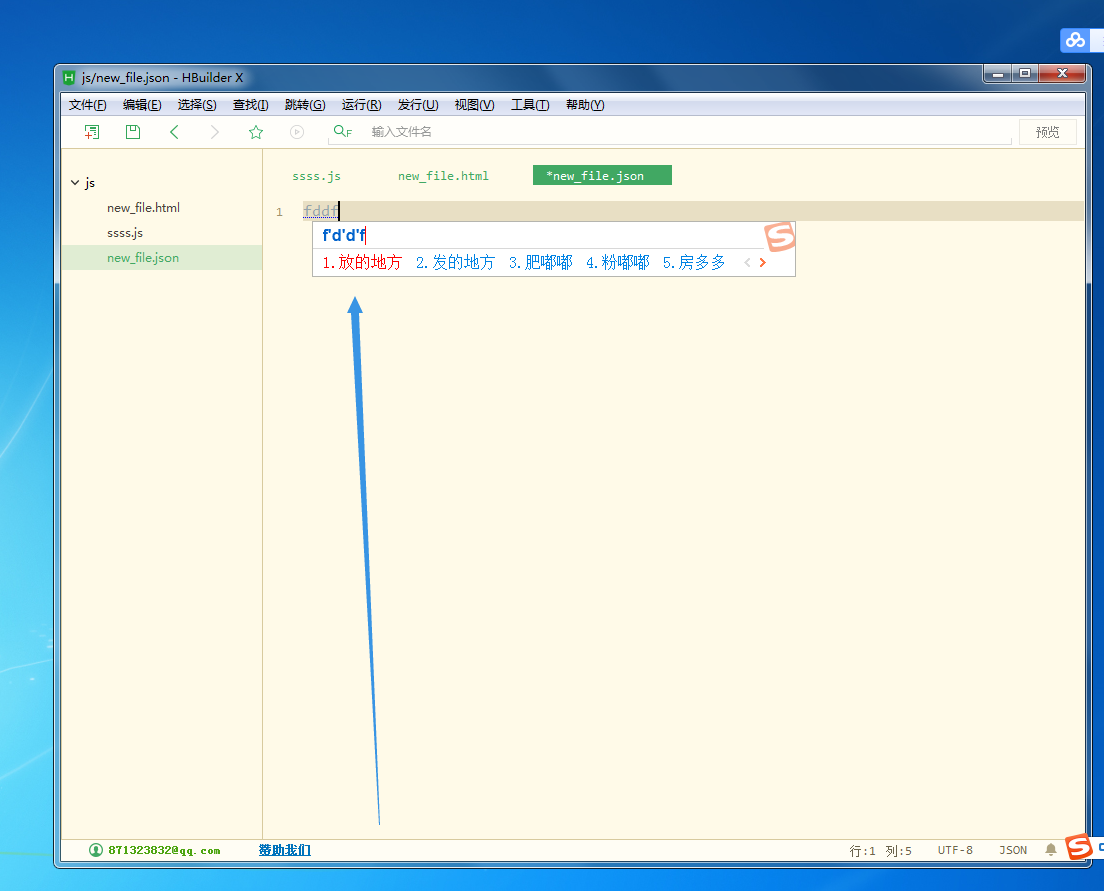Open the 赞助我们 link
The image size is (1104, 891).
pos(284,850)
